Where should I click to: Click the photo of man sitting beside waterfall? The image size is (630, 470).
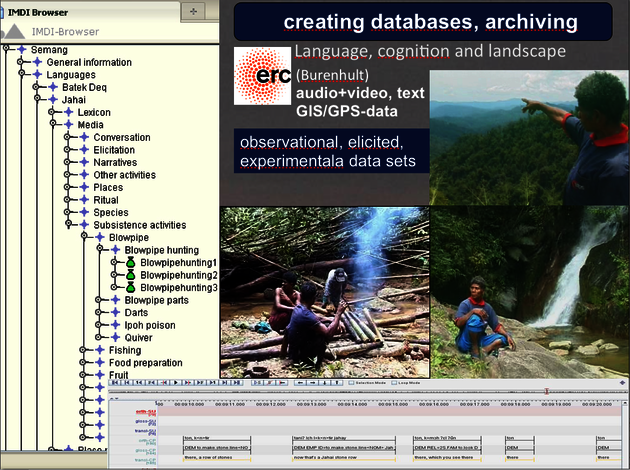click(530, 292)
